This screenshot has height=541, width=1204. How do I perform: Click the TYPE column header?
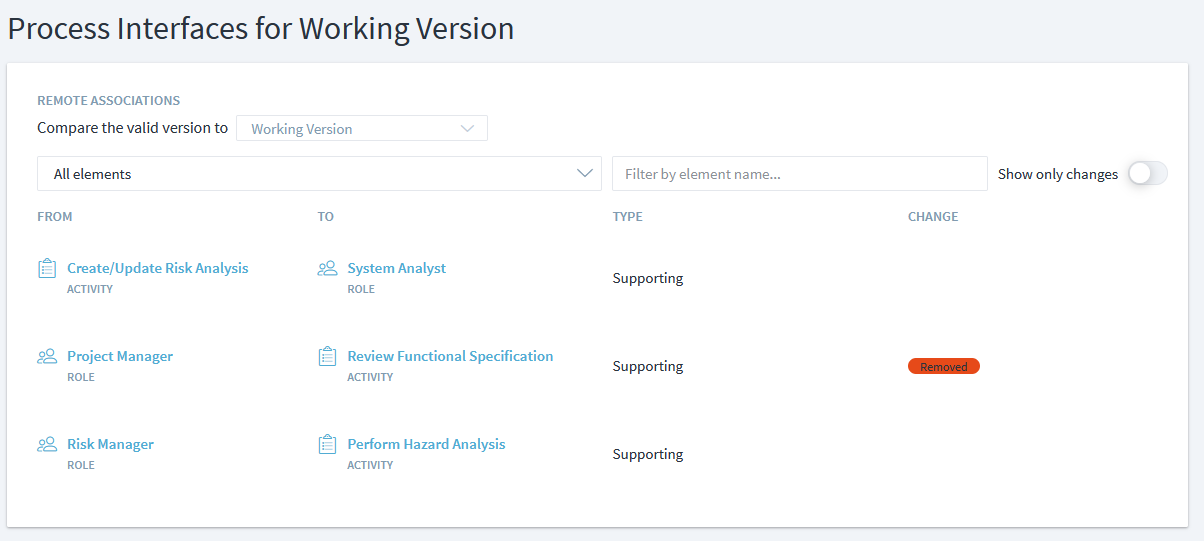click(x=627, y=217)
